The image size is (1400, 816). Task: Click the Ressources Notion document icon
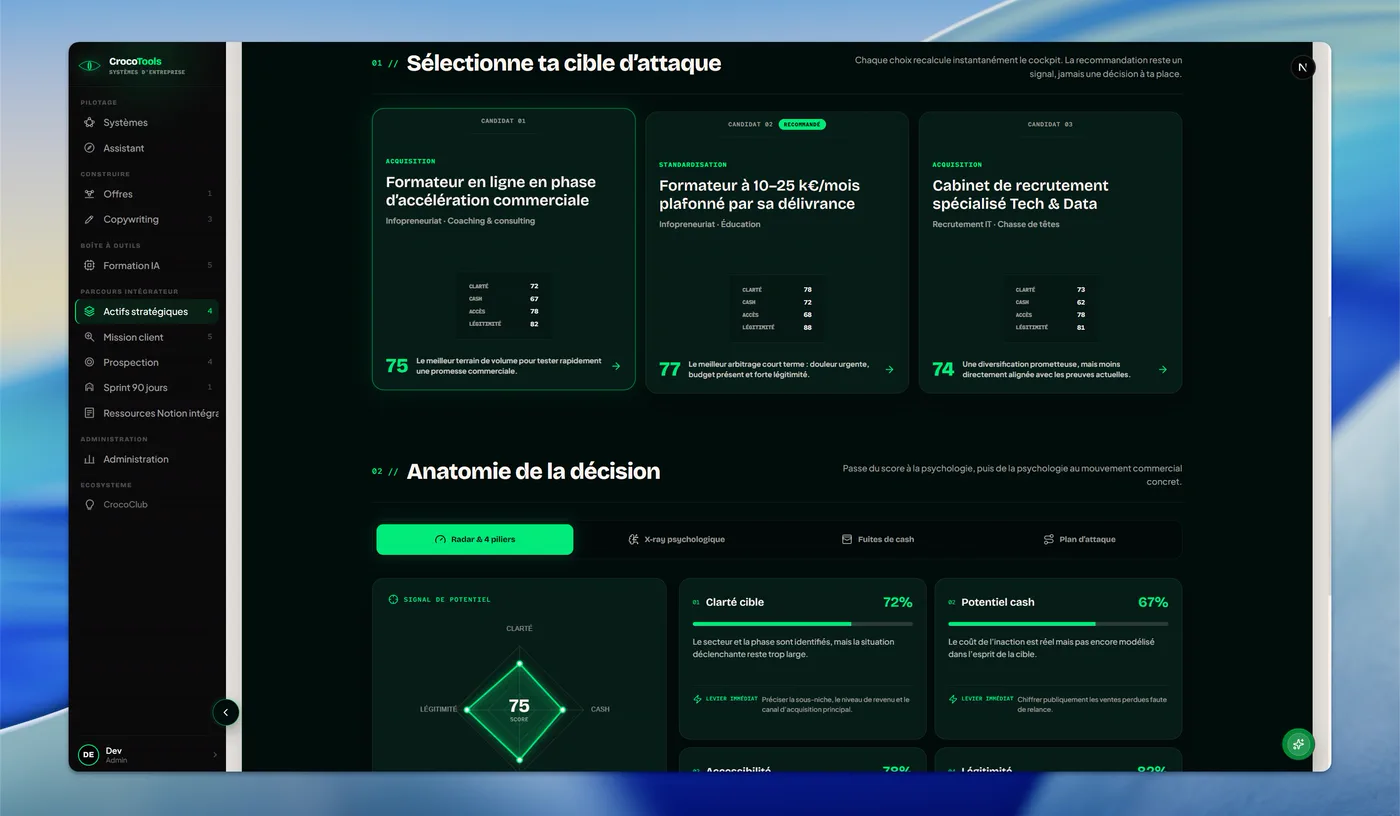point(89,413)
